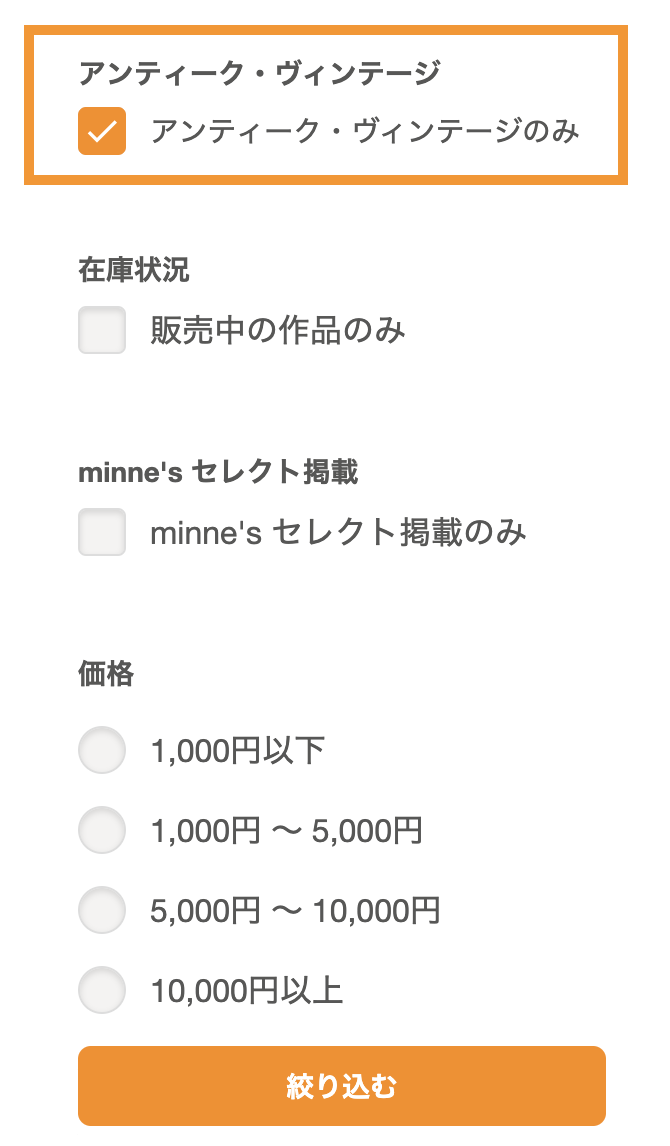Select the 1,000円以下 price radio button
The image size is (670, 1146).
click(x=101, y=751)
